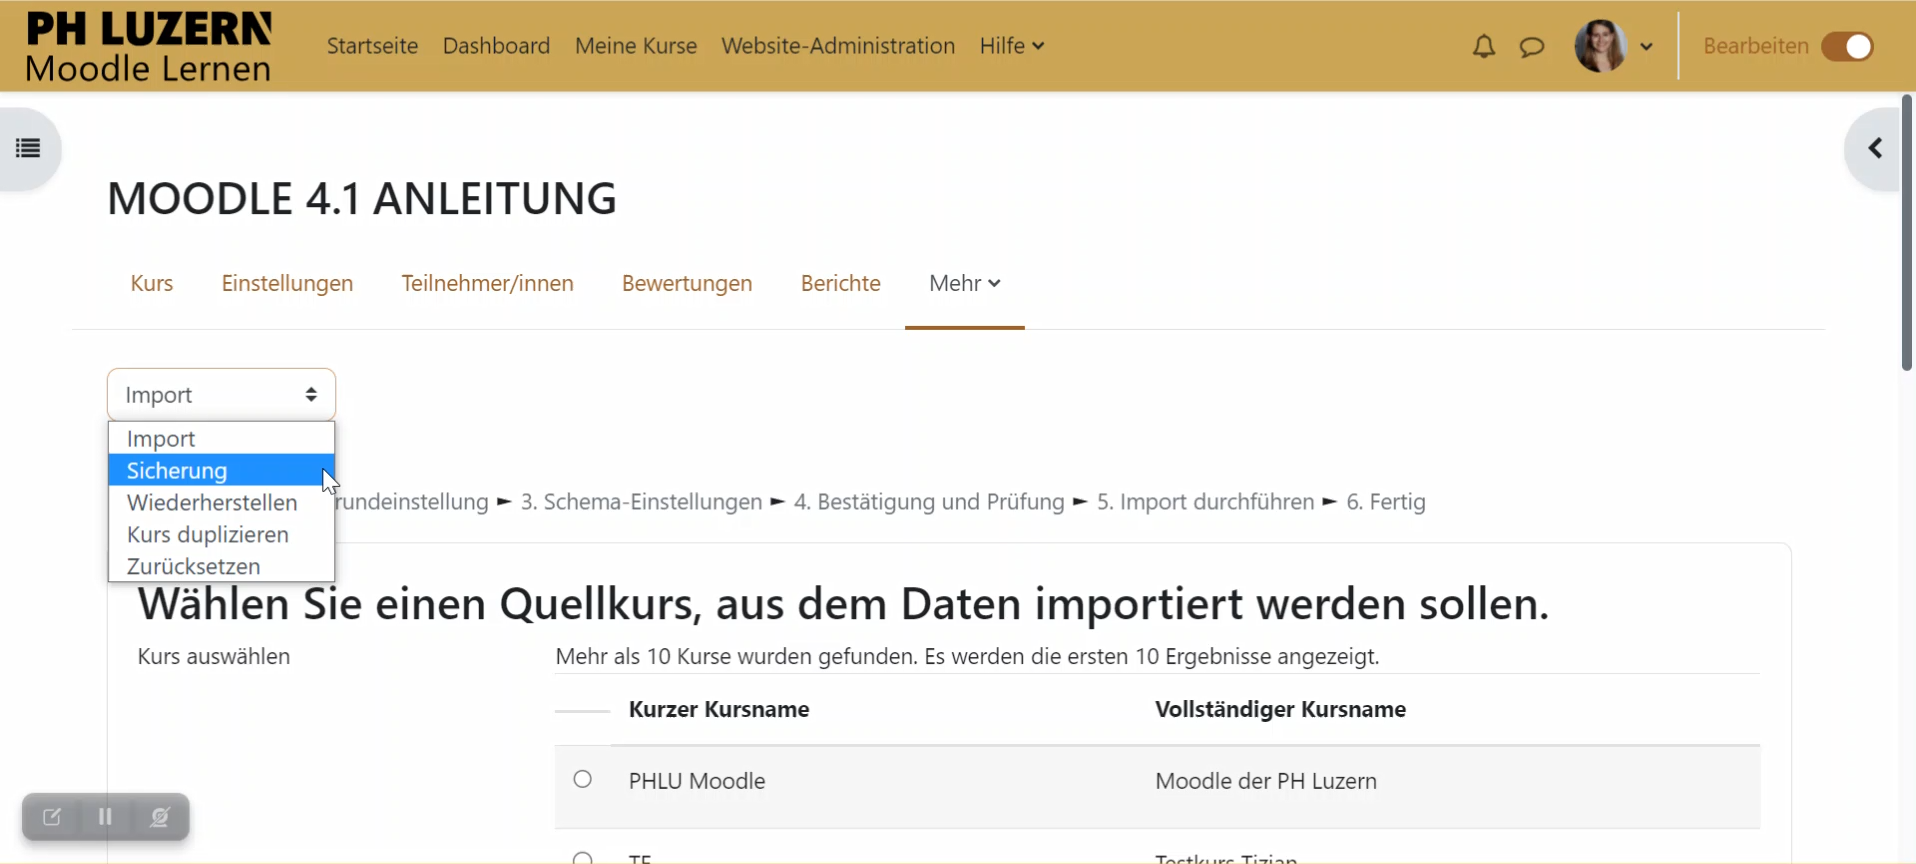1916x864 pixels.
Task: Click Moodle der PH Luzern cell
Action: pyautogui.click(x=1266, y=781)
